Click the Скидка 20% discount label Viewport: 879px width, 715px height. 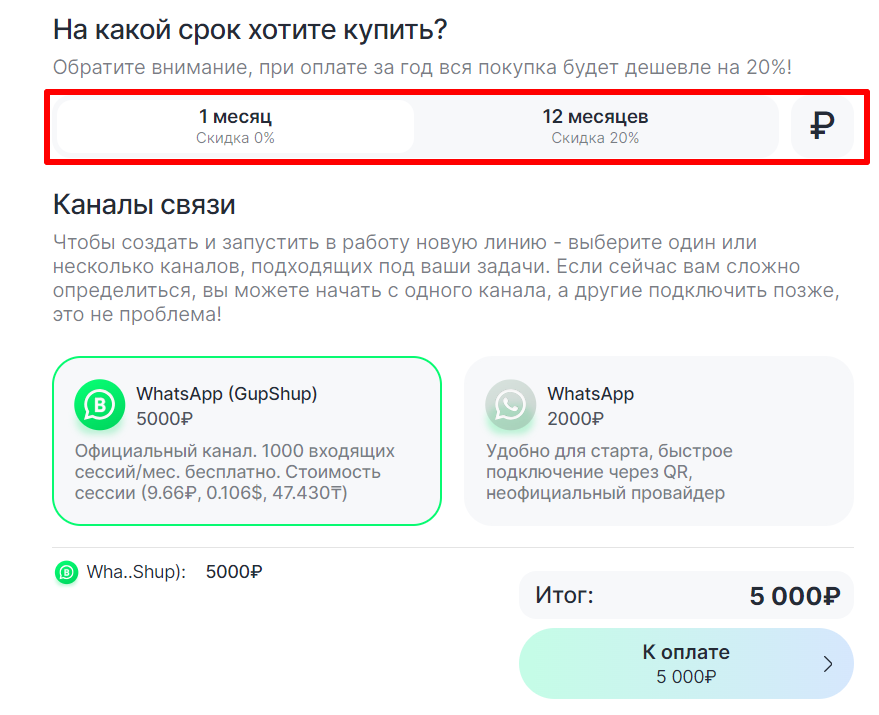[x=595, y=138]
